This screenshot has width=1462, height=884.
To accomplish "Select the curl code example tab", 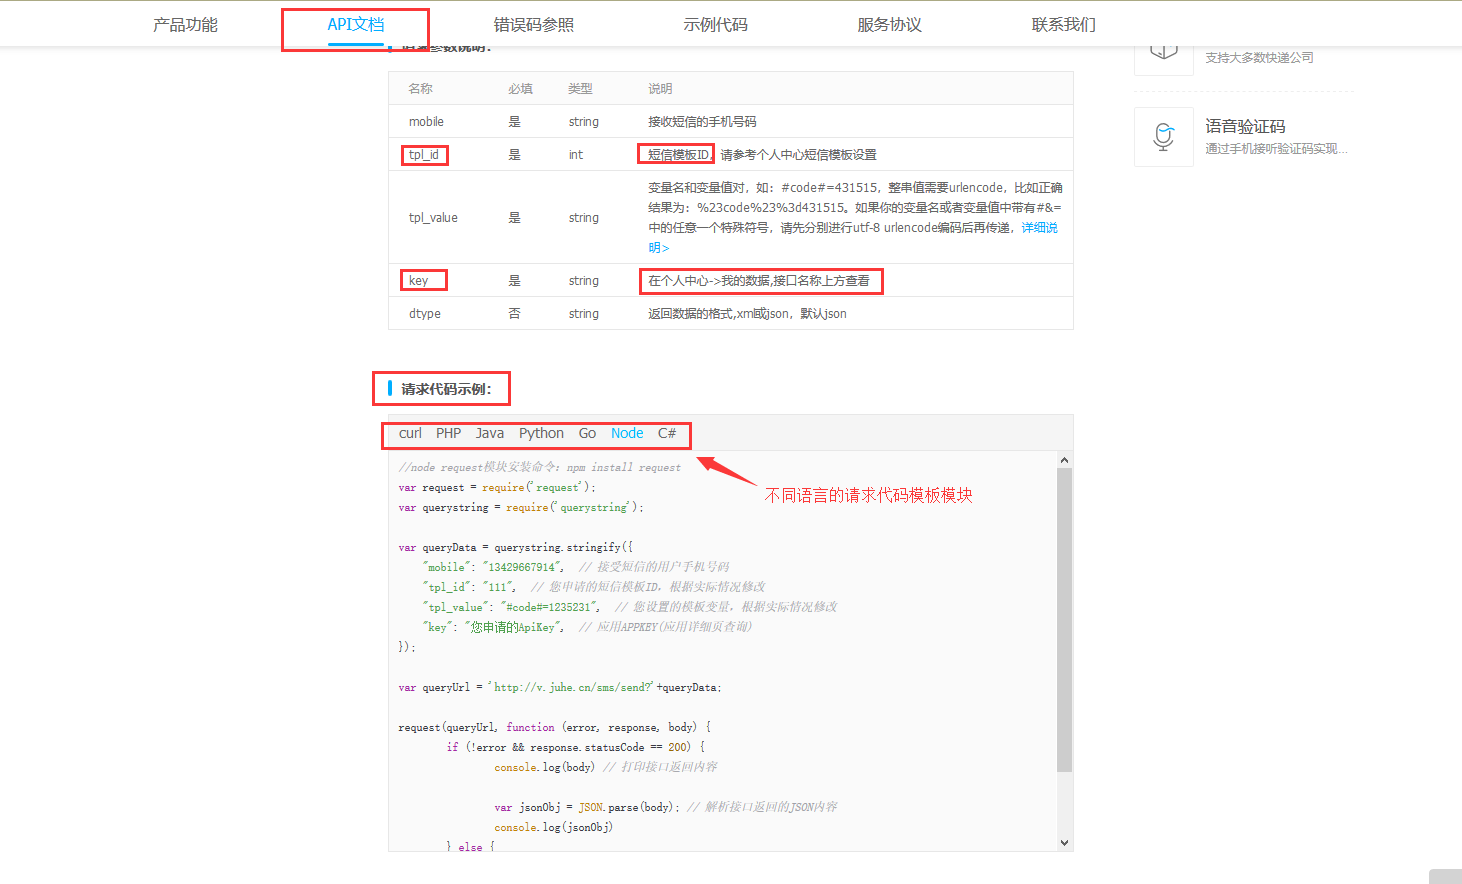I will 410,433.
